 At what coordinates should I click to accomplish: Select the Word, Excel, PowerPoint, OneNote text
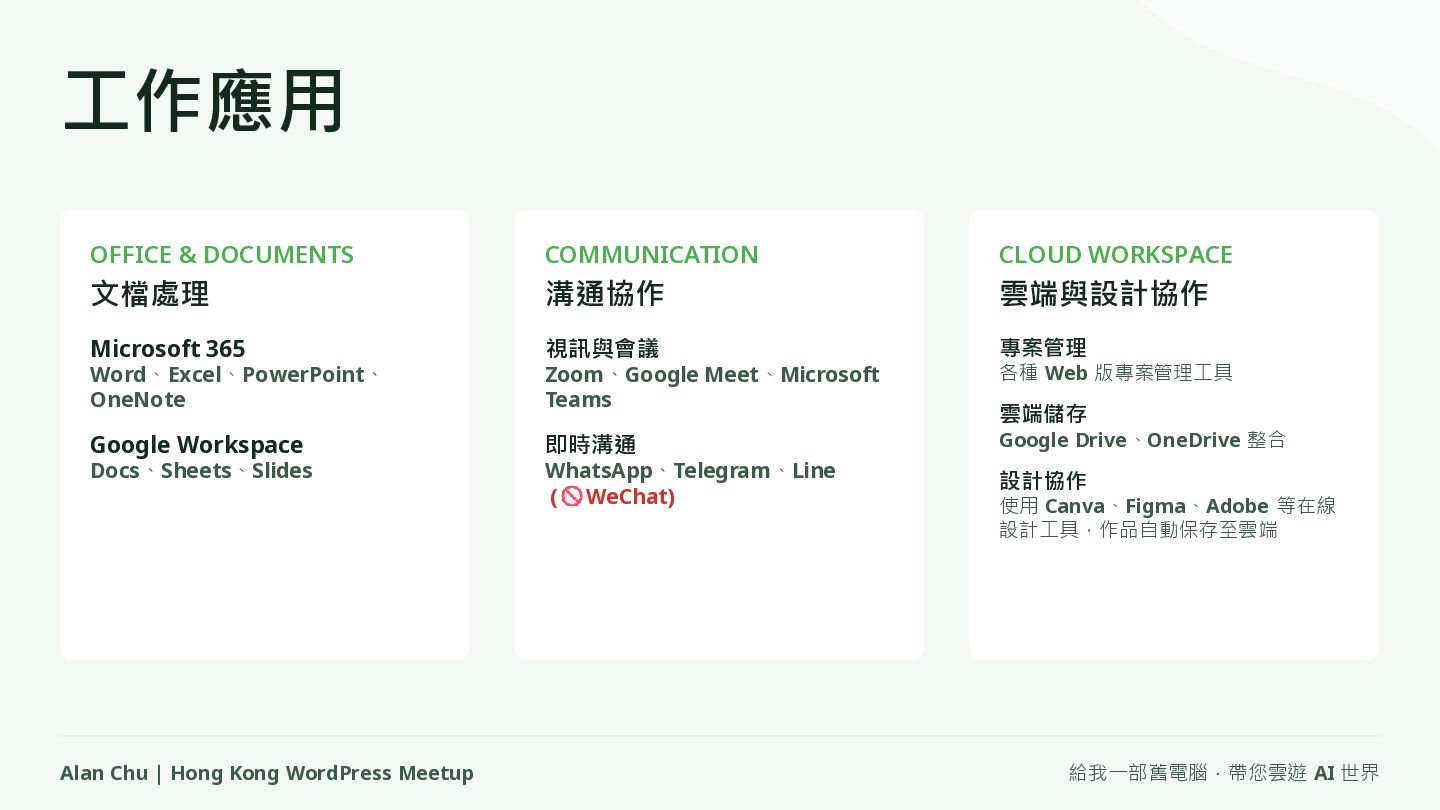pos(236,387)
